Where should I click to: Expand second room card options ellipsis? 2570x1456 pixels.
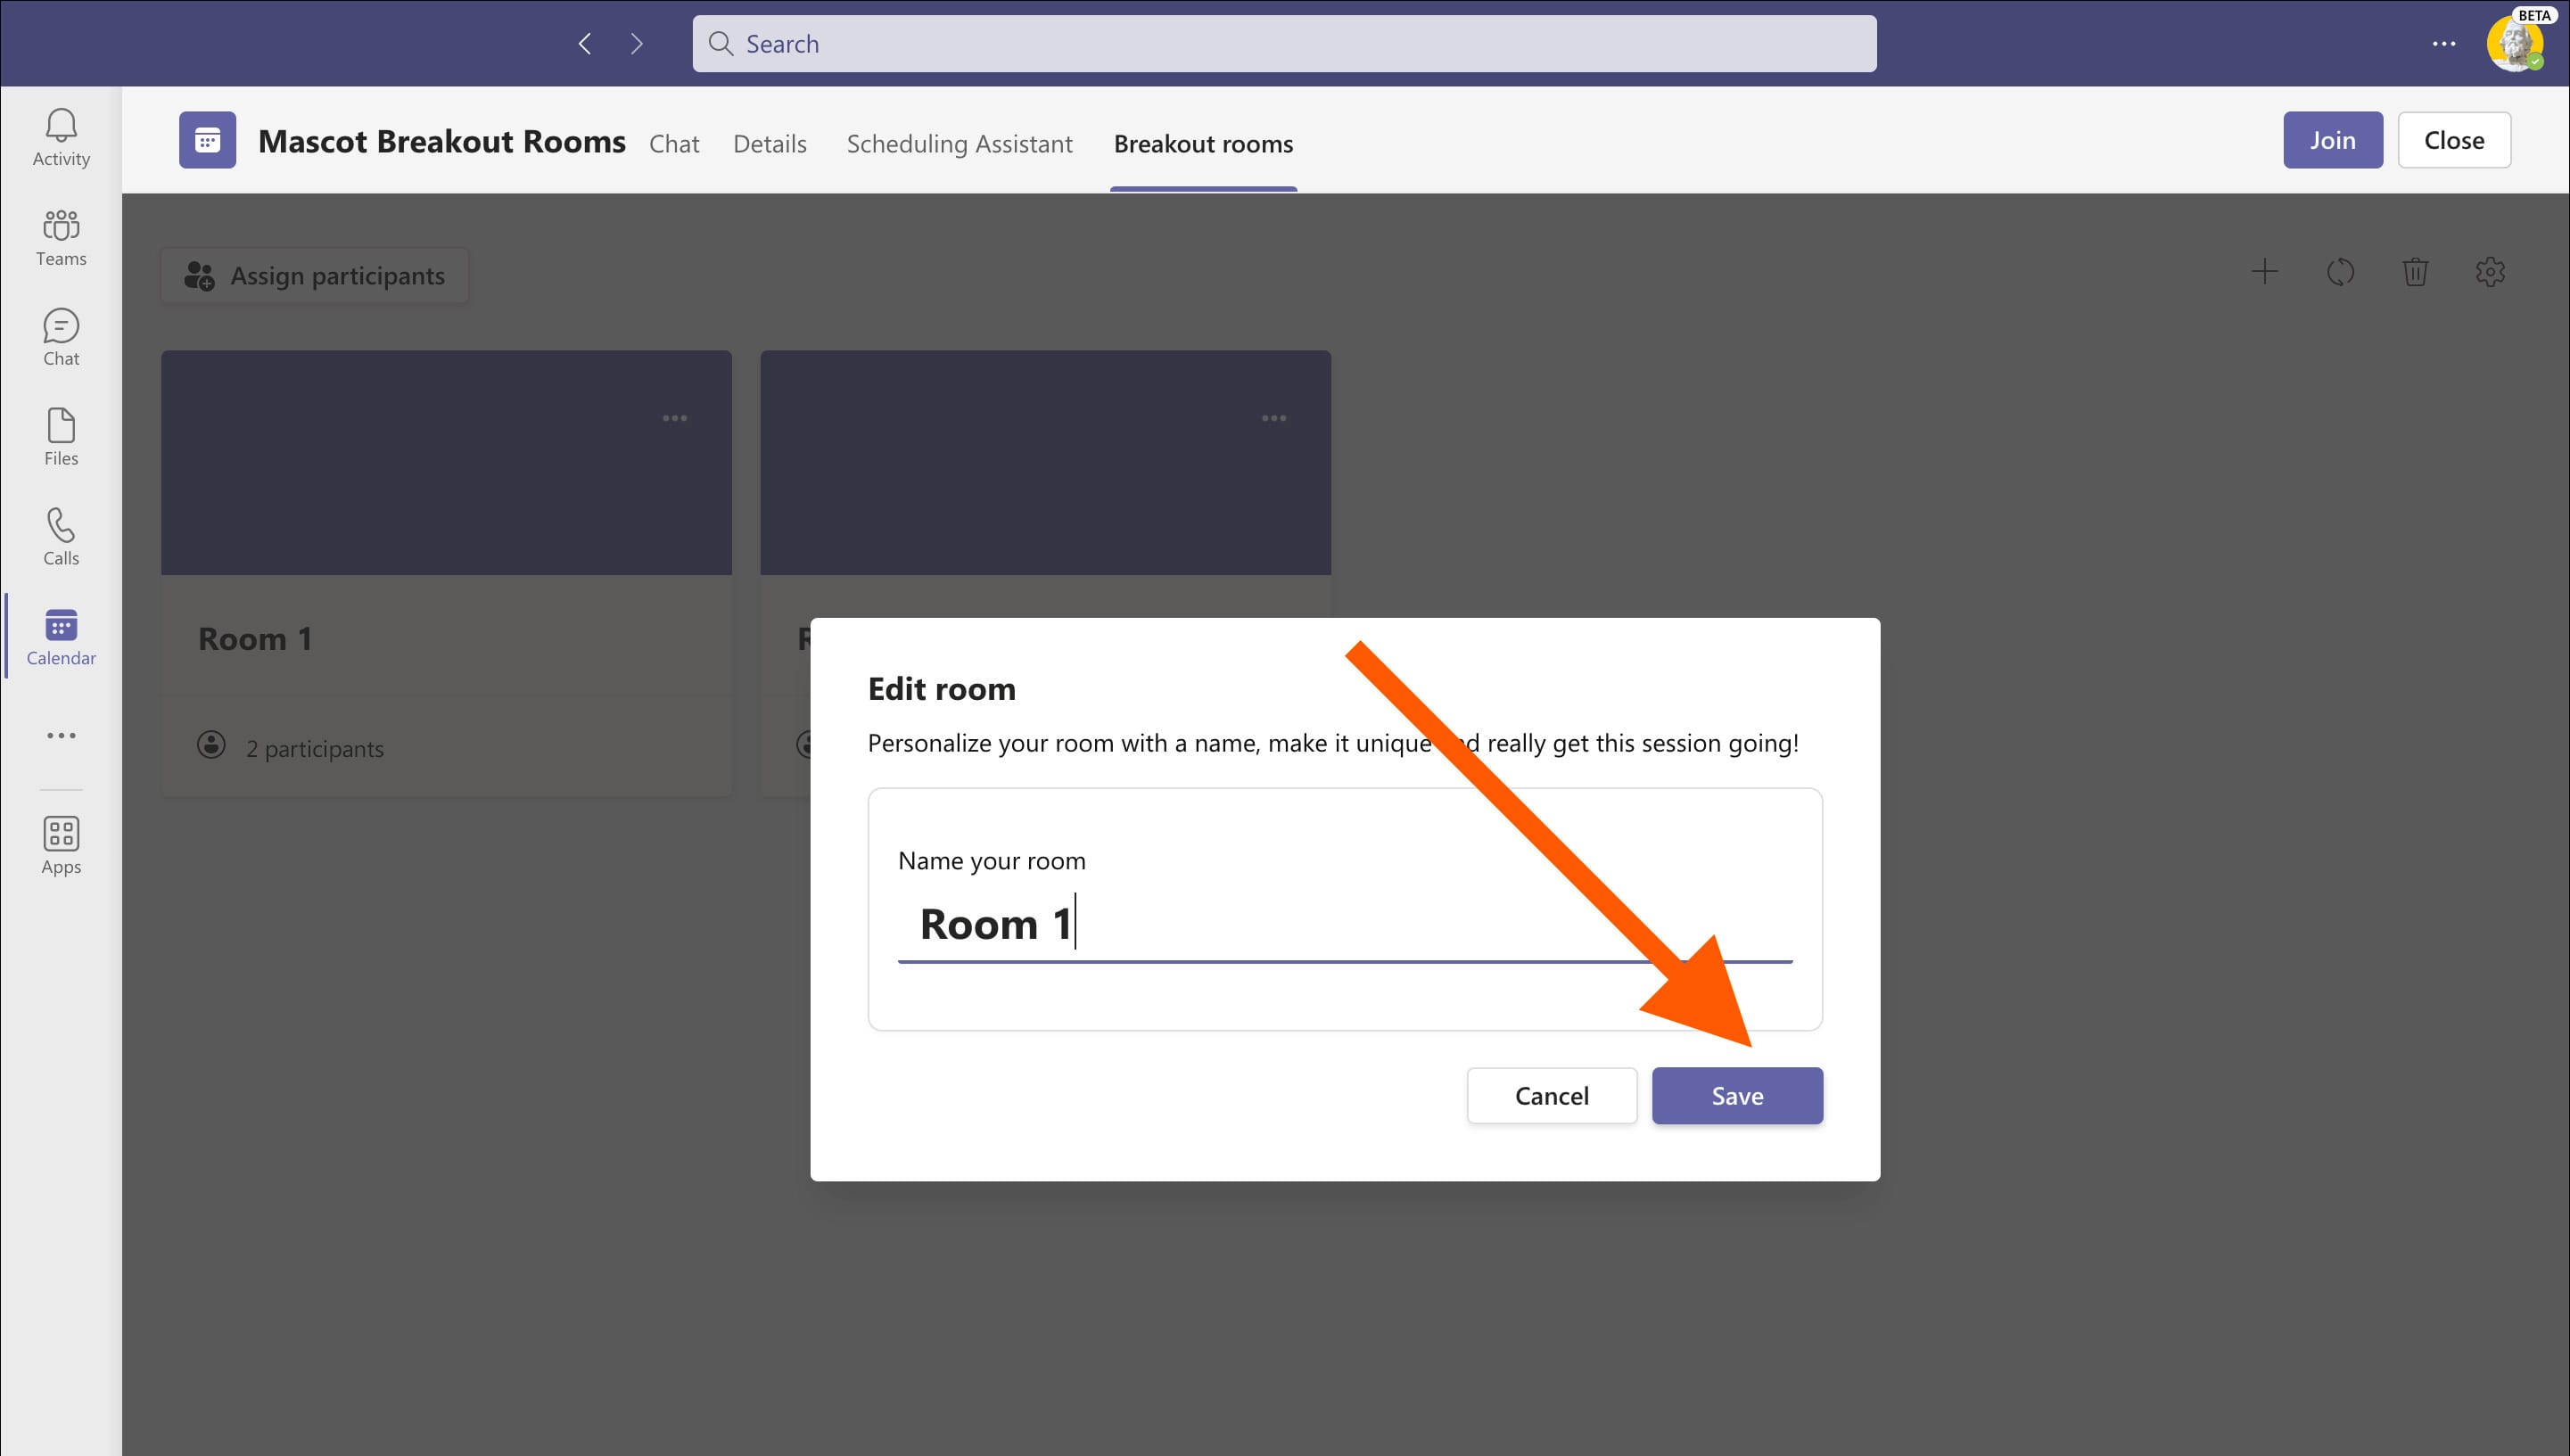1274,418
